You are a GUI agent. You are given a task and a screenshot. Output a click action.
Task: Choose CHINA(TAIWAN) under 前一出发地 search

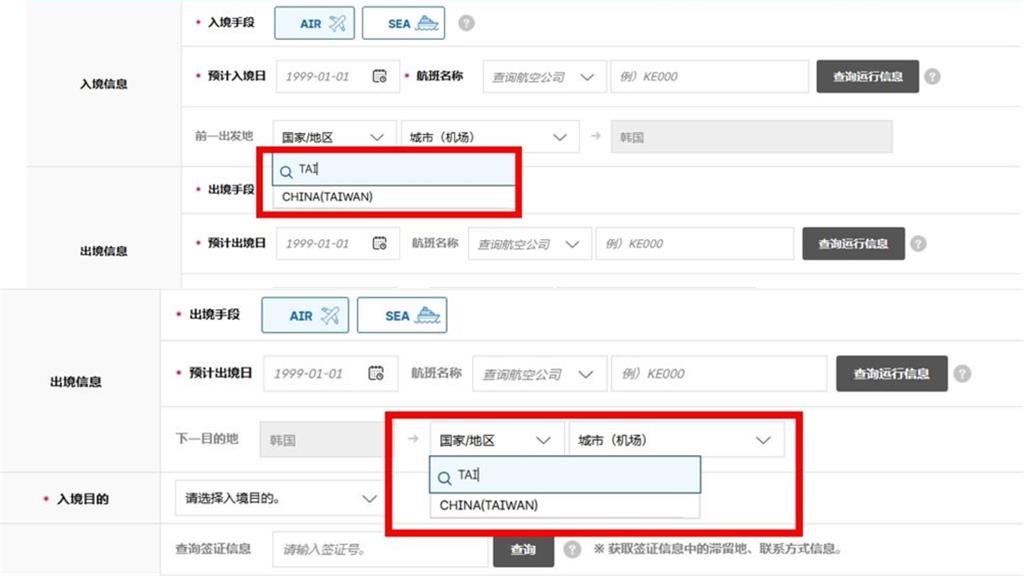coord(328,197)
